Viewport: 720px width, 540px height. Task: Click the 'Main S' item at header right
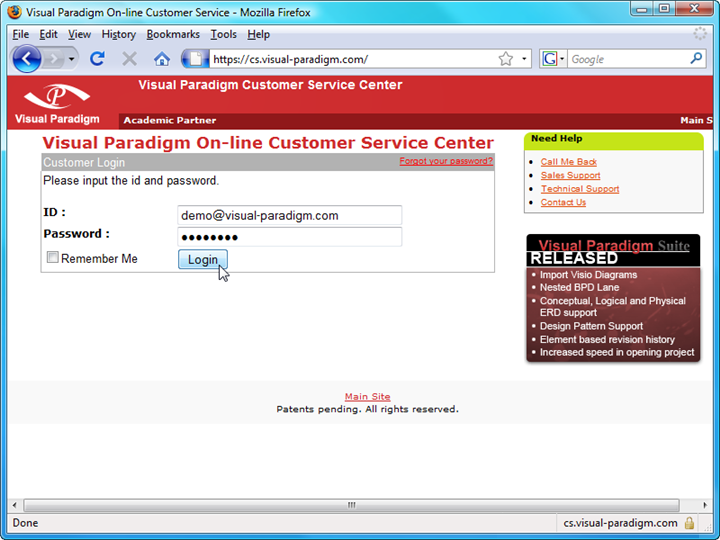point(696,120)
